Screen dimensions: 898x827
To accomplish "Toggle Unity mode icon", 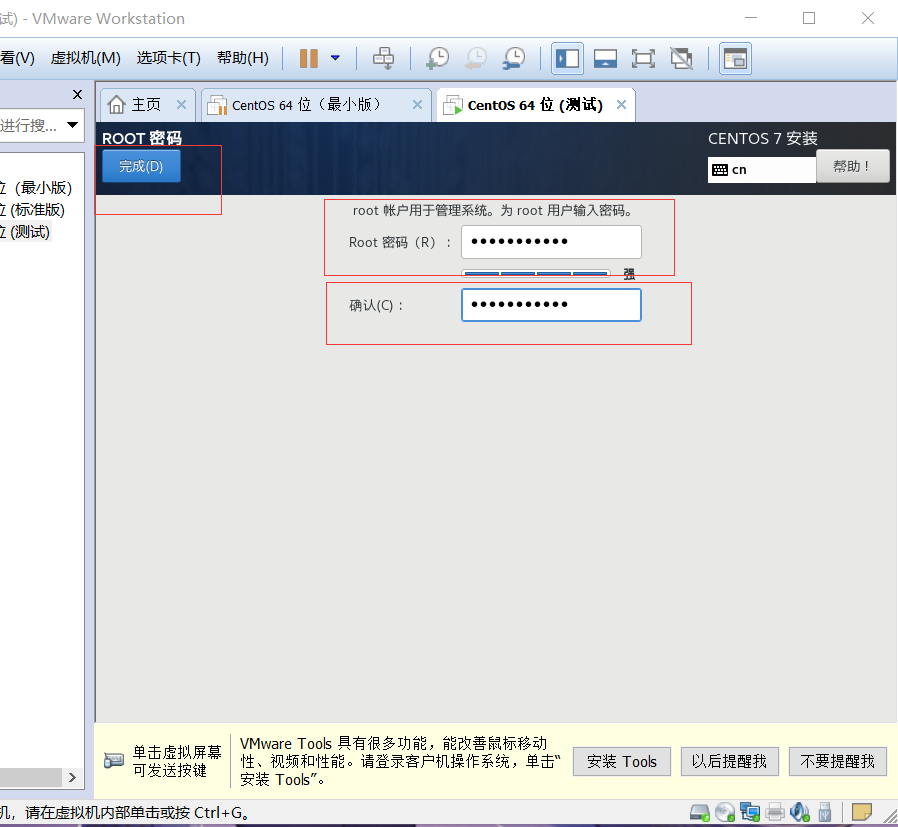I will [682, 58].
